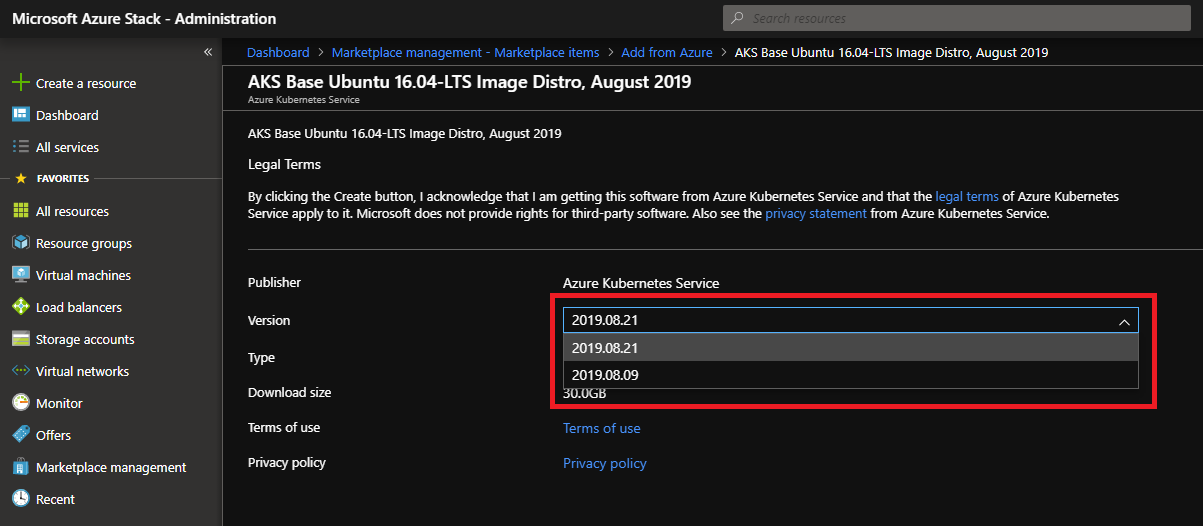Click the Virtual networks icon
Viewport: 1203px width, 526px height.
tap(20, 371)
